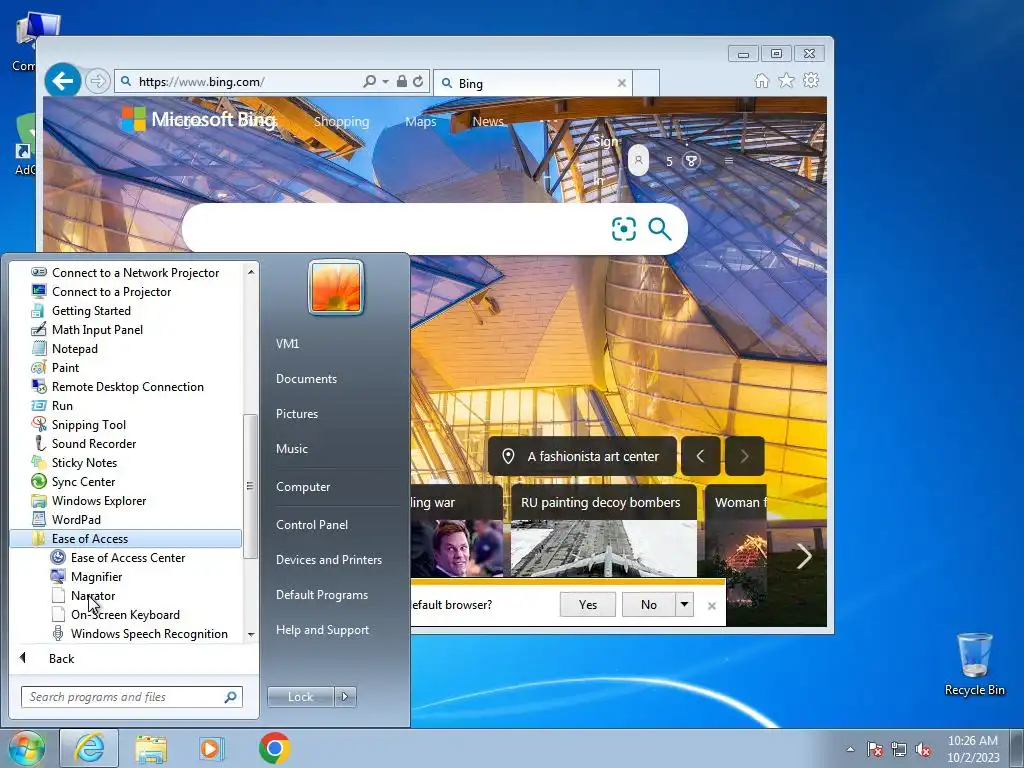Click Yes on default browser prompt
1024x768 pixels.
pyautogui.click(x=588, y=605)
